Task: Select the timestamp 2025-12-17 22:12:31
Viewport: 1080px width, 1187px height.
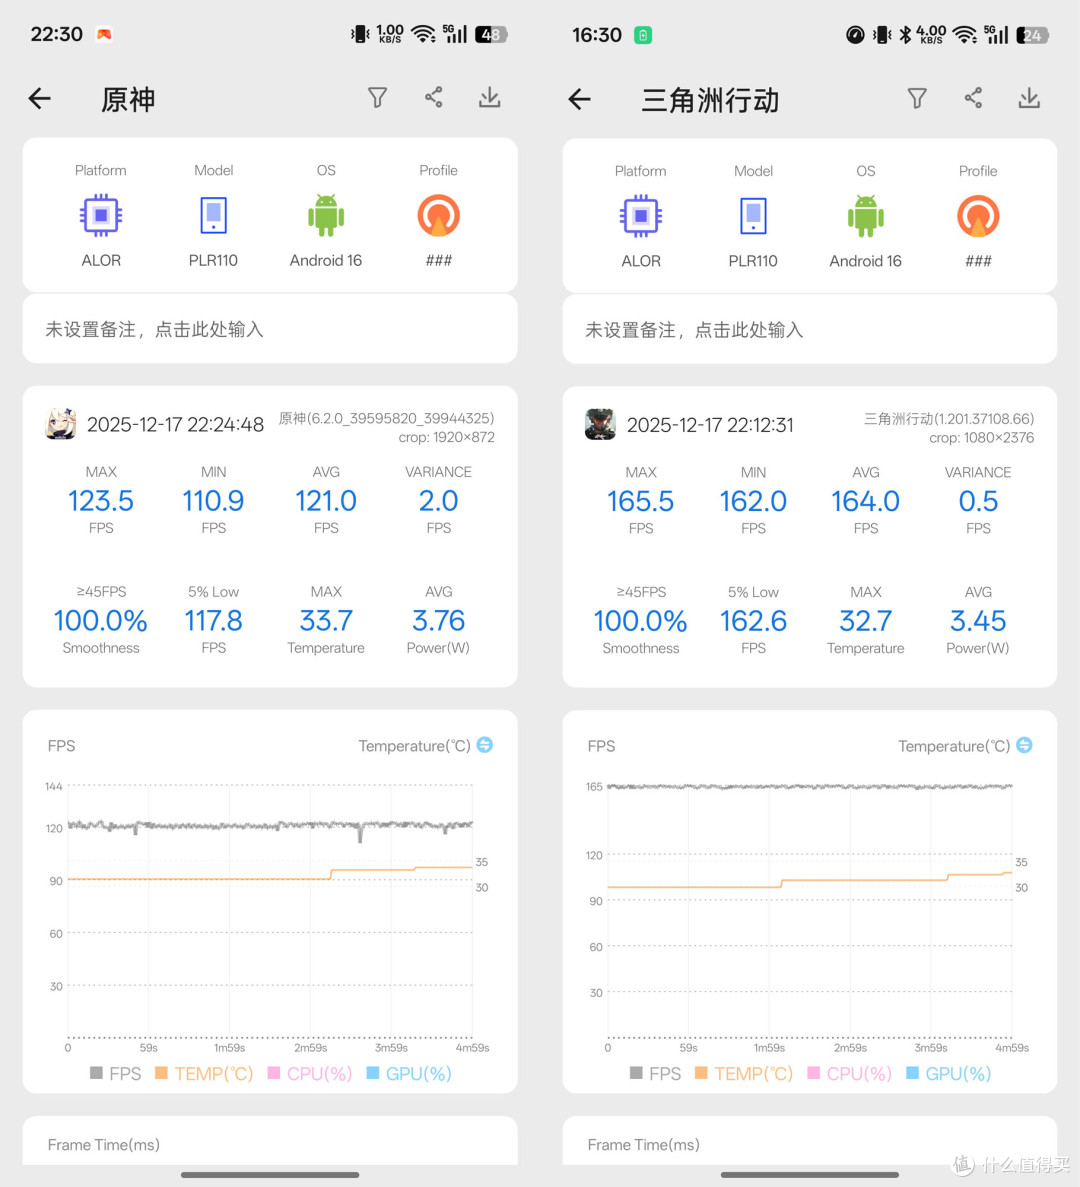Action: (x=710, y=425)
